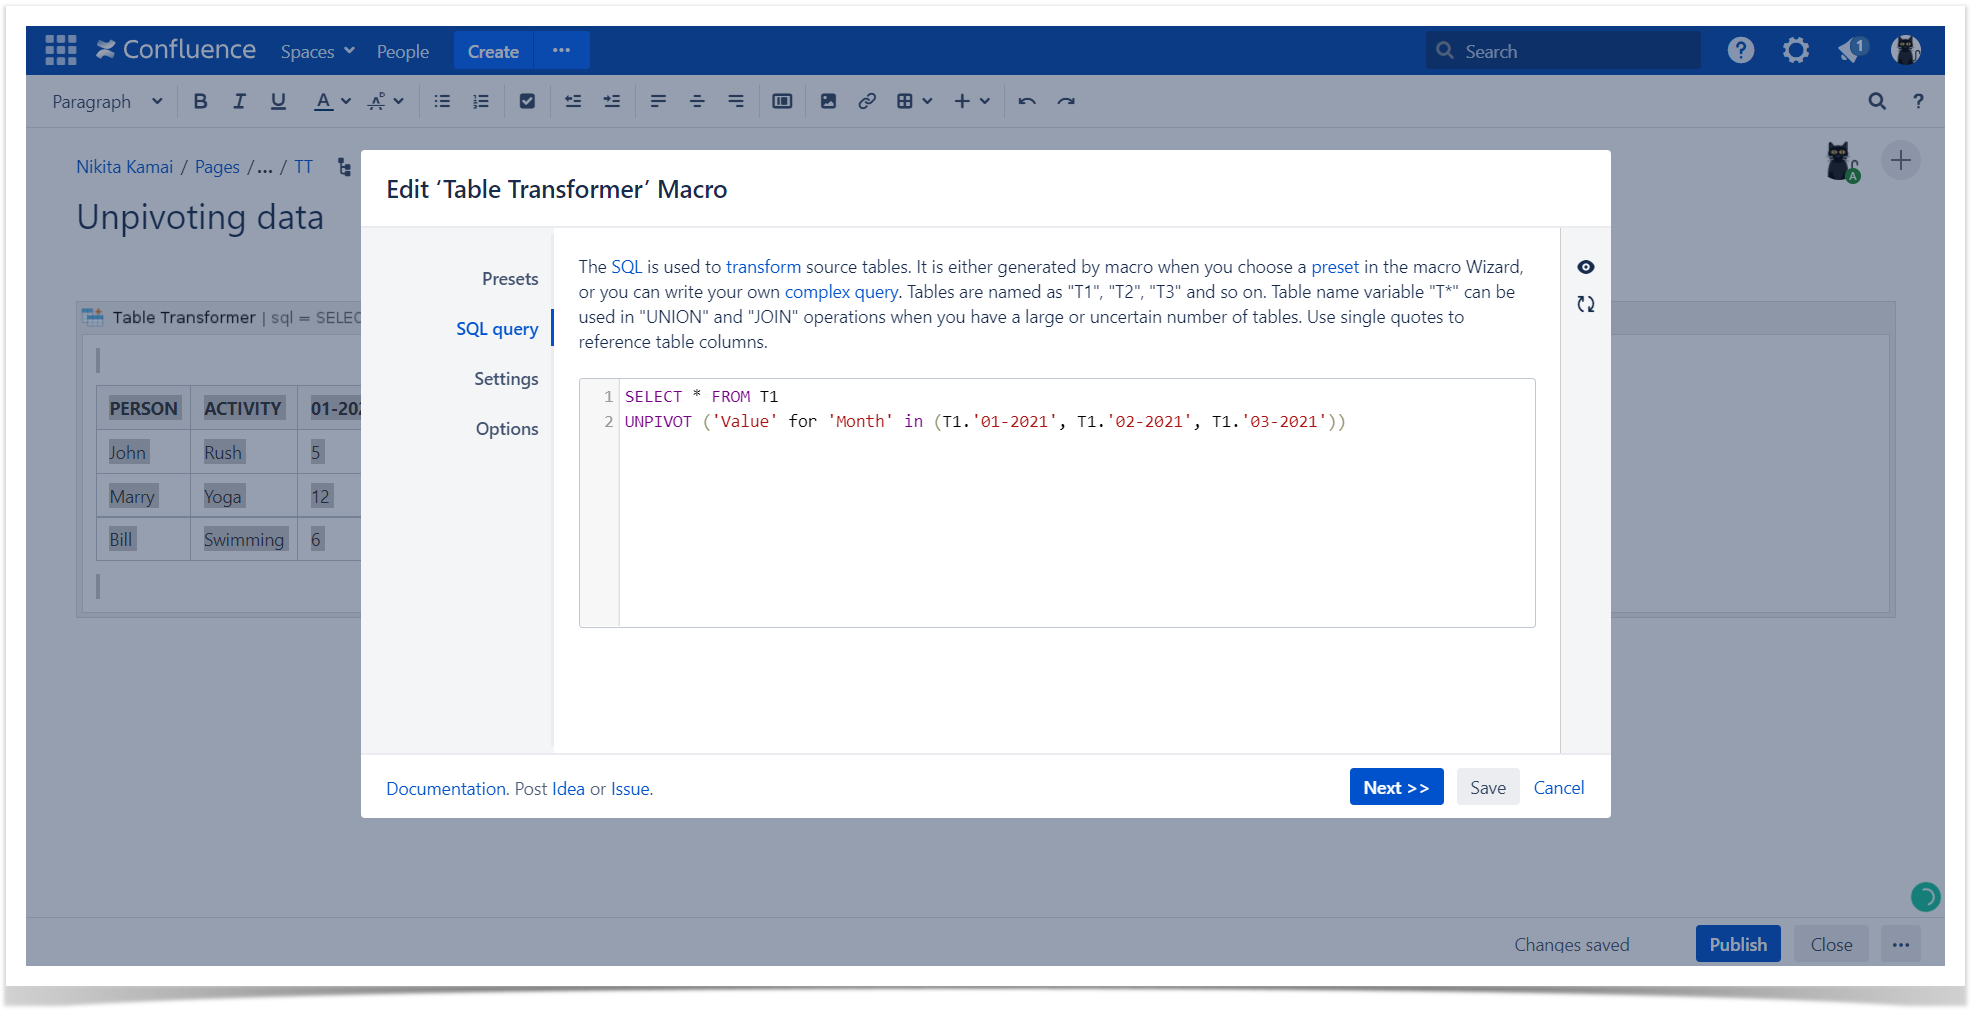Image resolution: width=1979 pixels, height=1015 pixels.
Task: Open the notifications megaphone icon
Action: (1850, 50)
